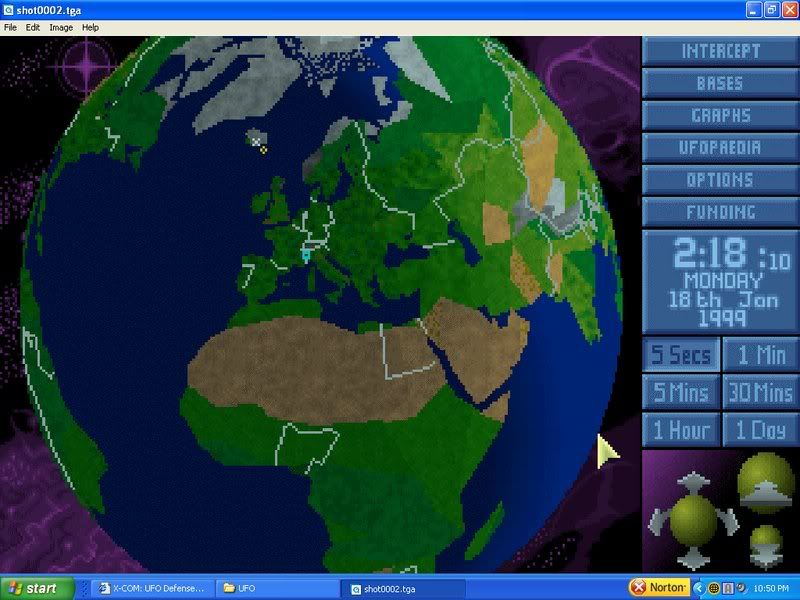Viewport: 800px width, 600px height.
Task: Switch to the UFO folder taskbar item
Action: pos(277,588)
